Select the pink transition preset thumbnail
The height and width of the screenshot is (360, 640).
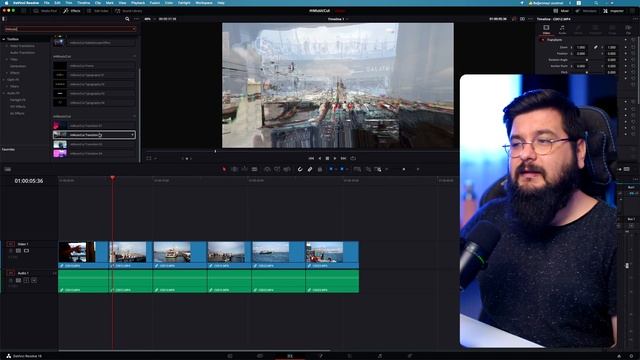click(60, 125)
